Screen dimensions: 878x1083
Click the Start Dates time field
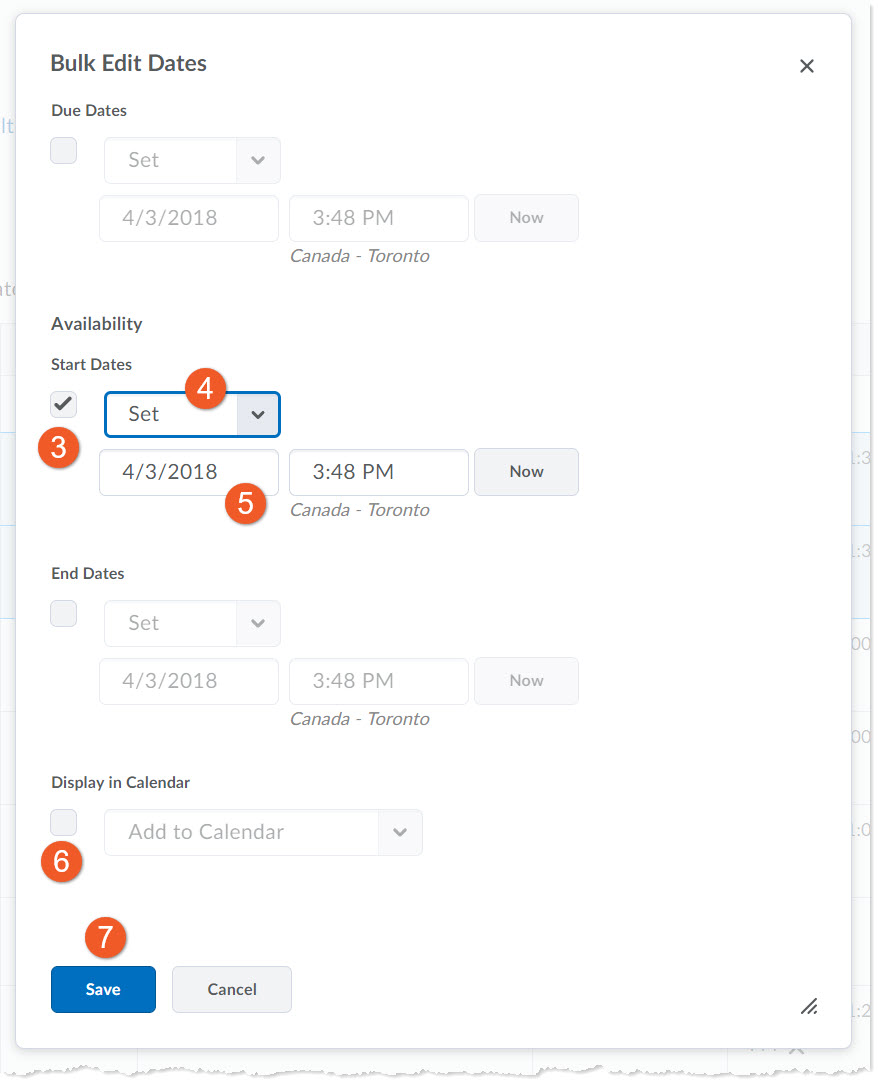point(378,472)
